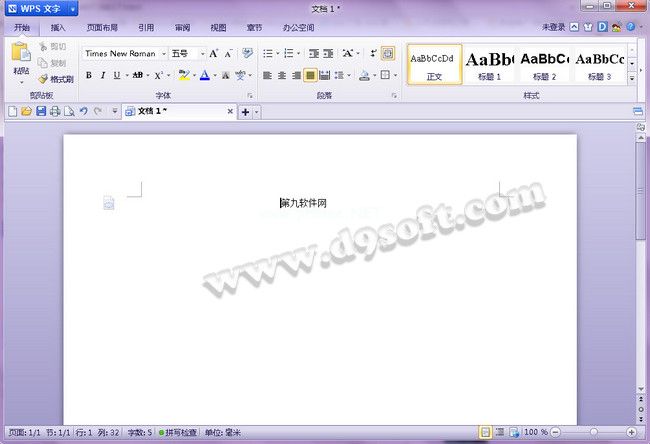Add a new document tab with plus button
This screenshot has width=650, height=444.
246,111
